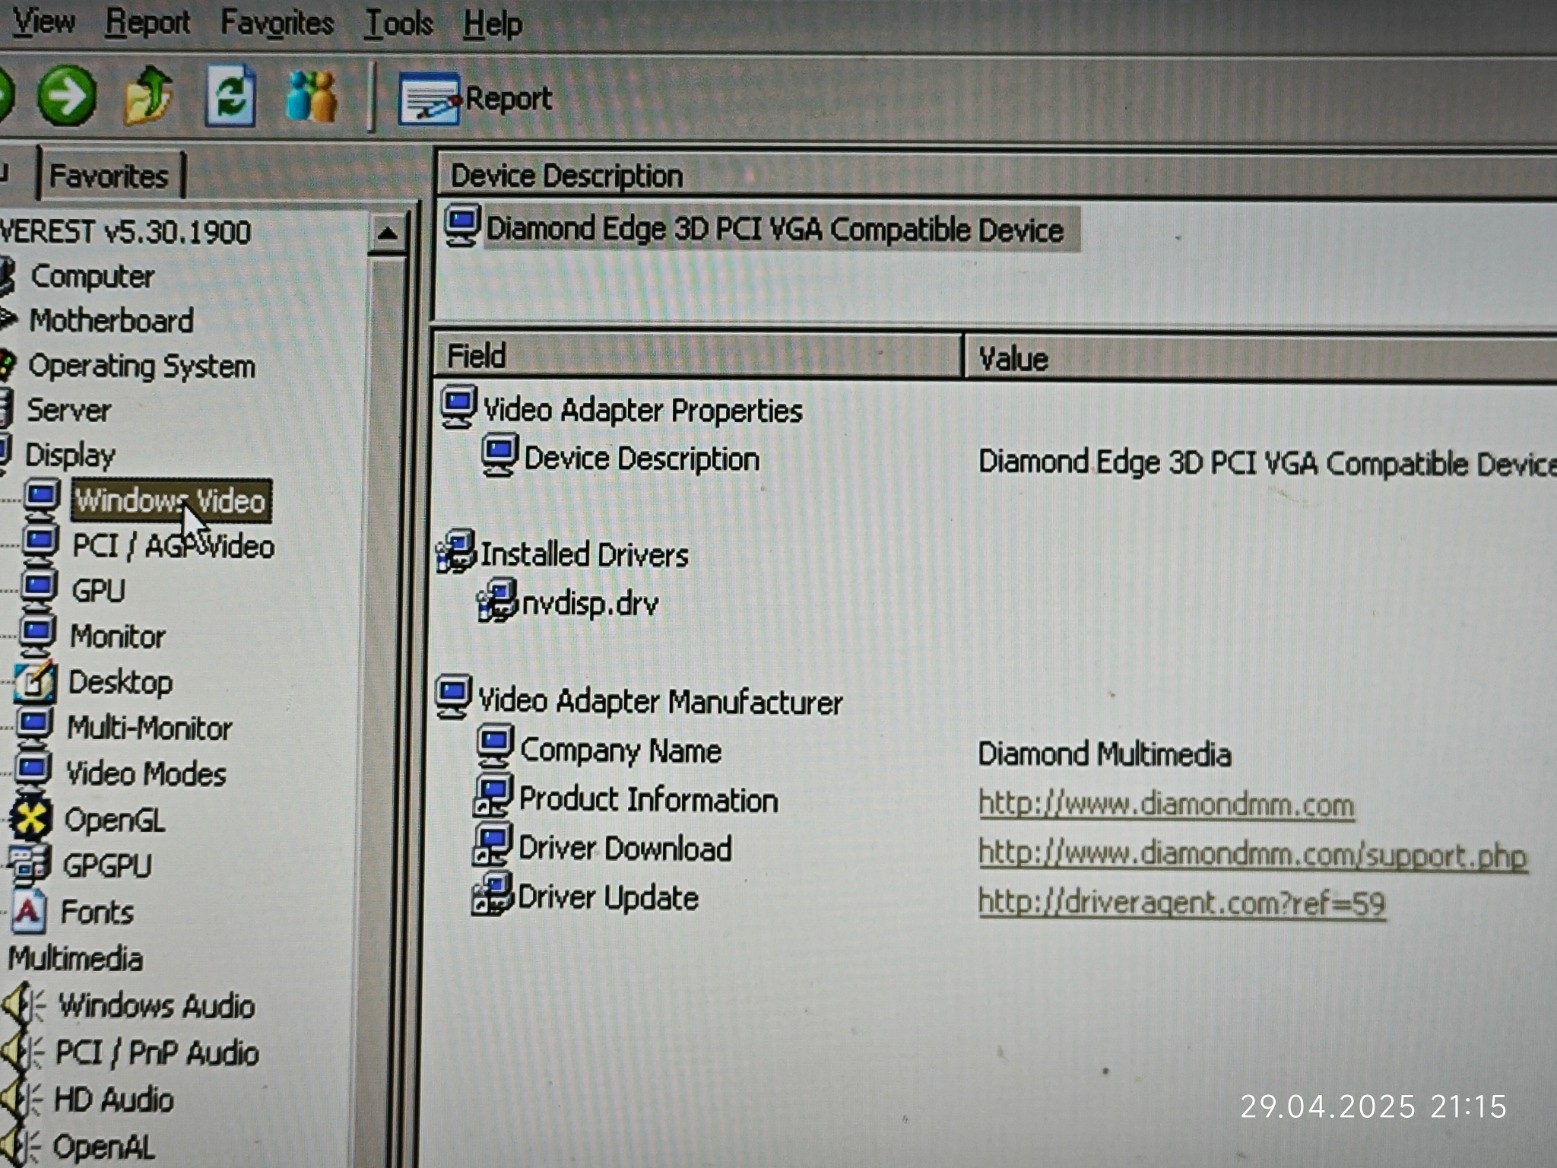Open the Help menu

(492, 23)
